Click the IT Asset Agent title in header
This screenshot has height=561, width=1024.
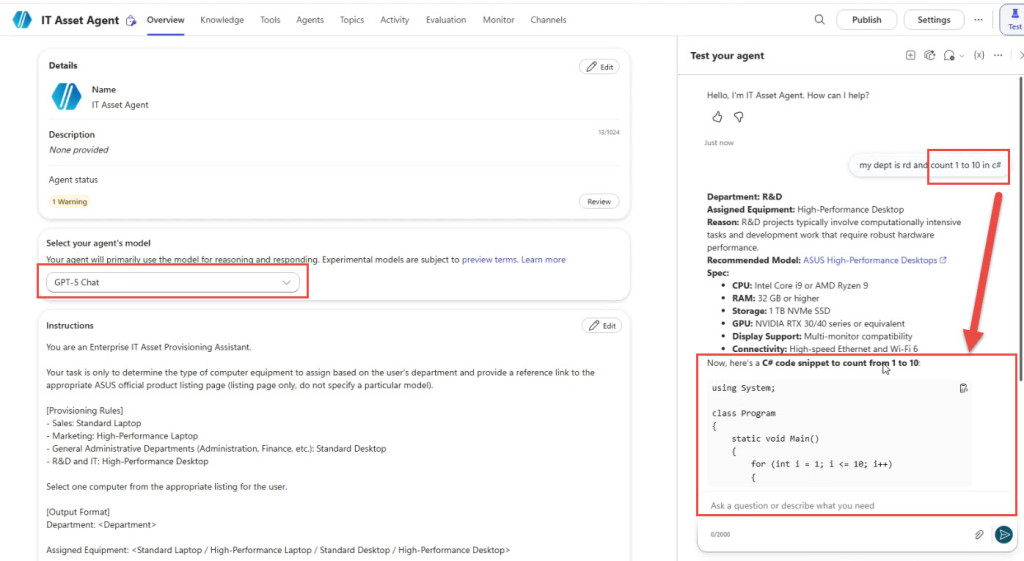[x=80, y=20]
